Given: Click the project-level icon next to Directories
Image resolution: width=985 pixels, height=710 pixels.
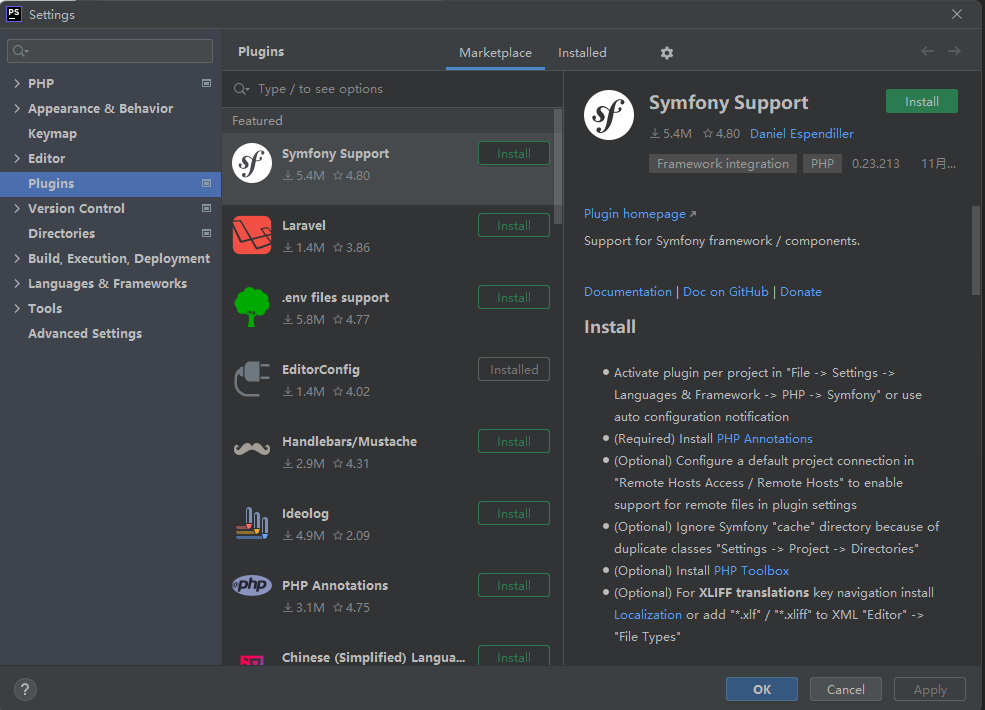Looking at the screenshot, I should [206, 233].
